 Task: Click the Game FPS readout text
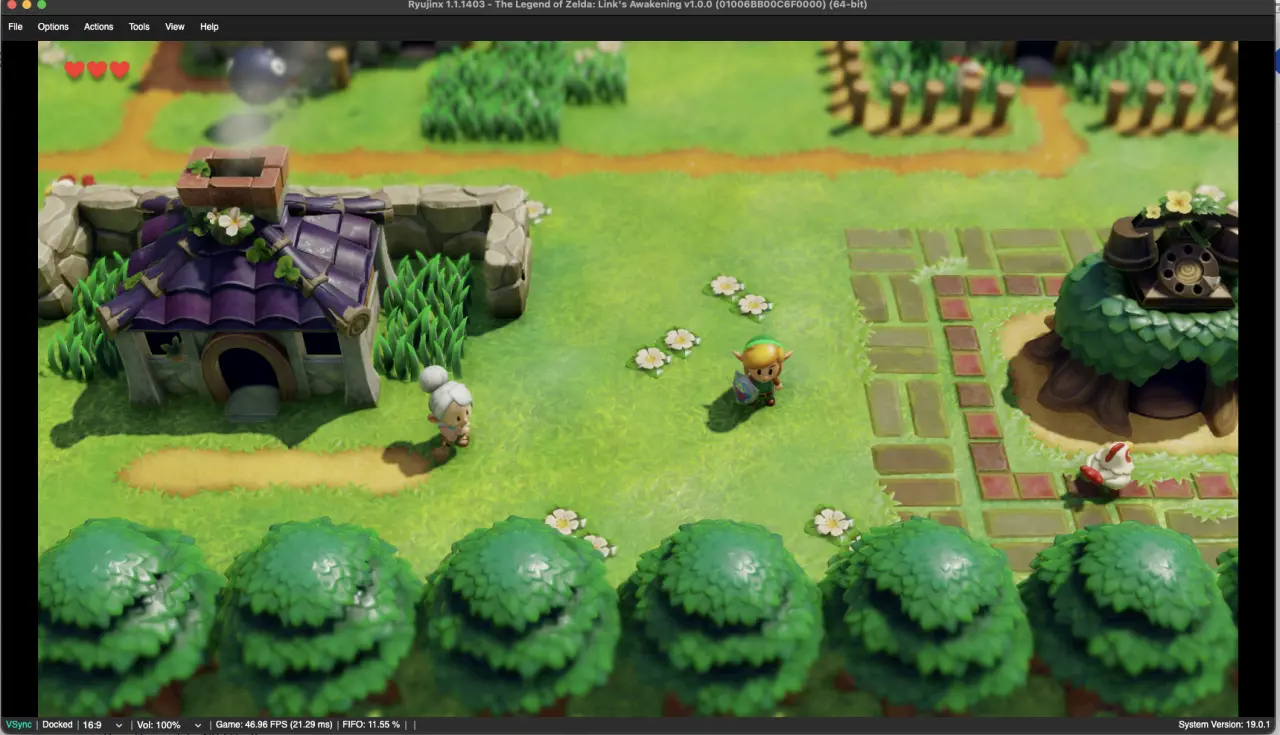click(274, 725)
